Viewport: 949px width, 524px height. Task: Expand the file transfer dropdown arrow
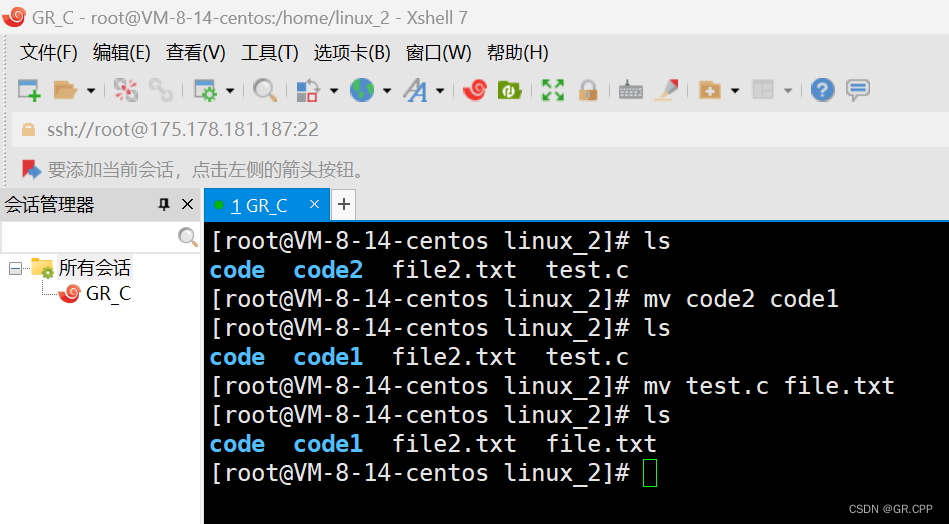click(x=333, y=91)
